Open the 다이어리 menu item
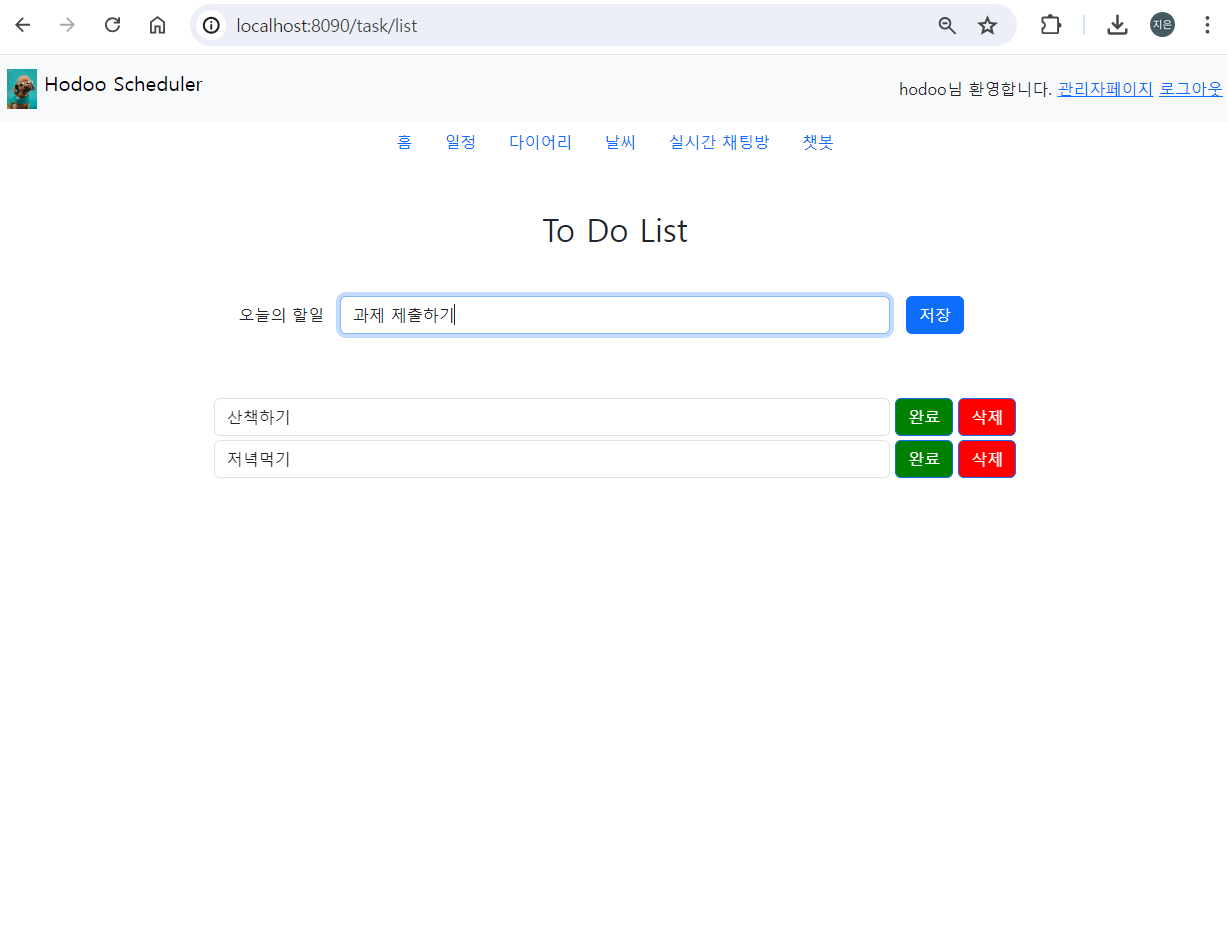 point(541,142)
